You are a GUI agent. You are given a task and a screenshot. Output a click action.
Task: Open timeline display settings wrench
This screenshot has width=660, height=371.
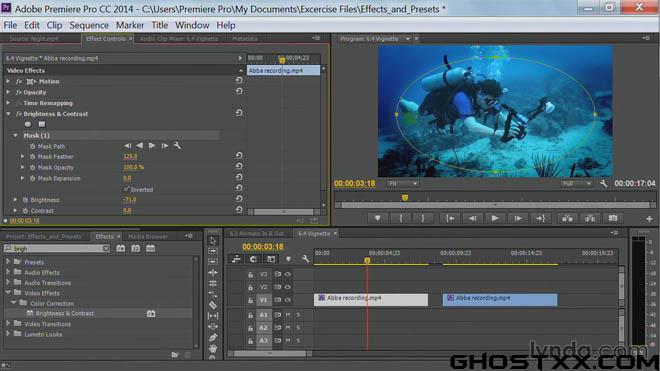(x=305, y=259)
